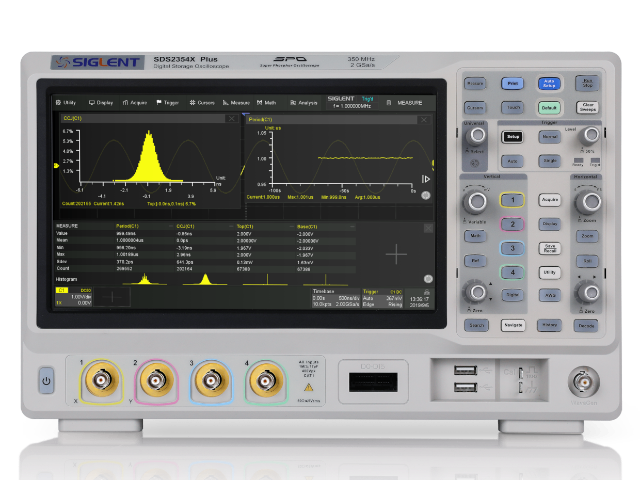Image resolution: width=640 pixels, height=480 pixels.
Task: Push the vertical scale Variable knob
Action: [x=476, y=202]
